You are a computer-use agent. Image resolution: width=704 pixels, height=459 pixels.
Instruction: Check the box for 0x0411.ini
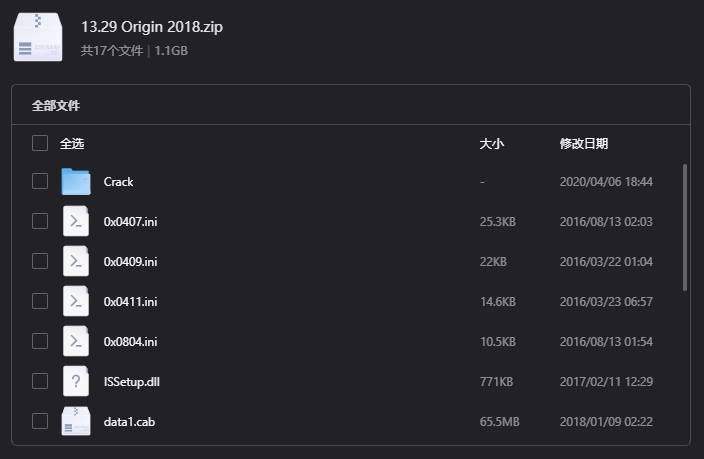40,301
